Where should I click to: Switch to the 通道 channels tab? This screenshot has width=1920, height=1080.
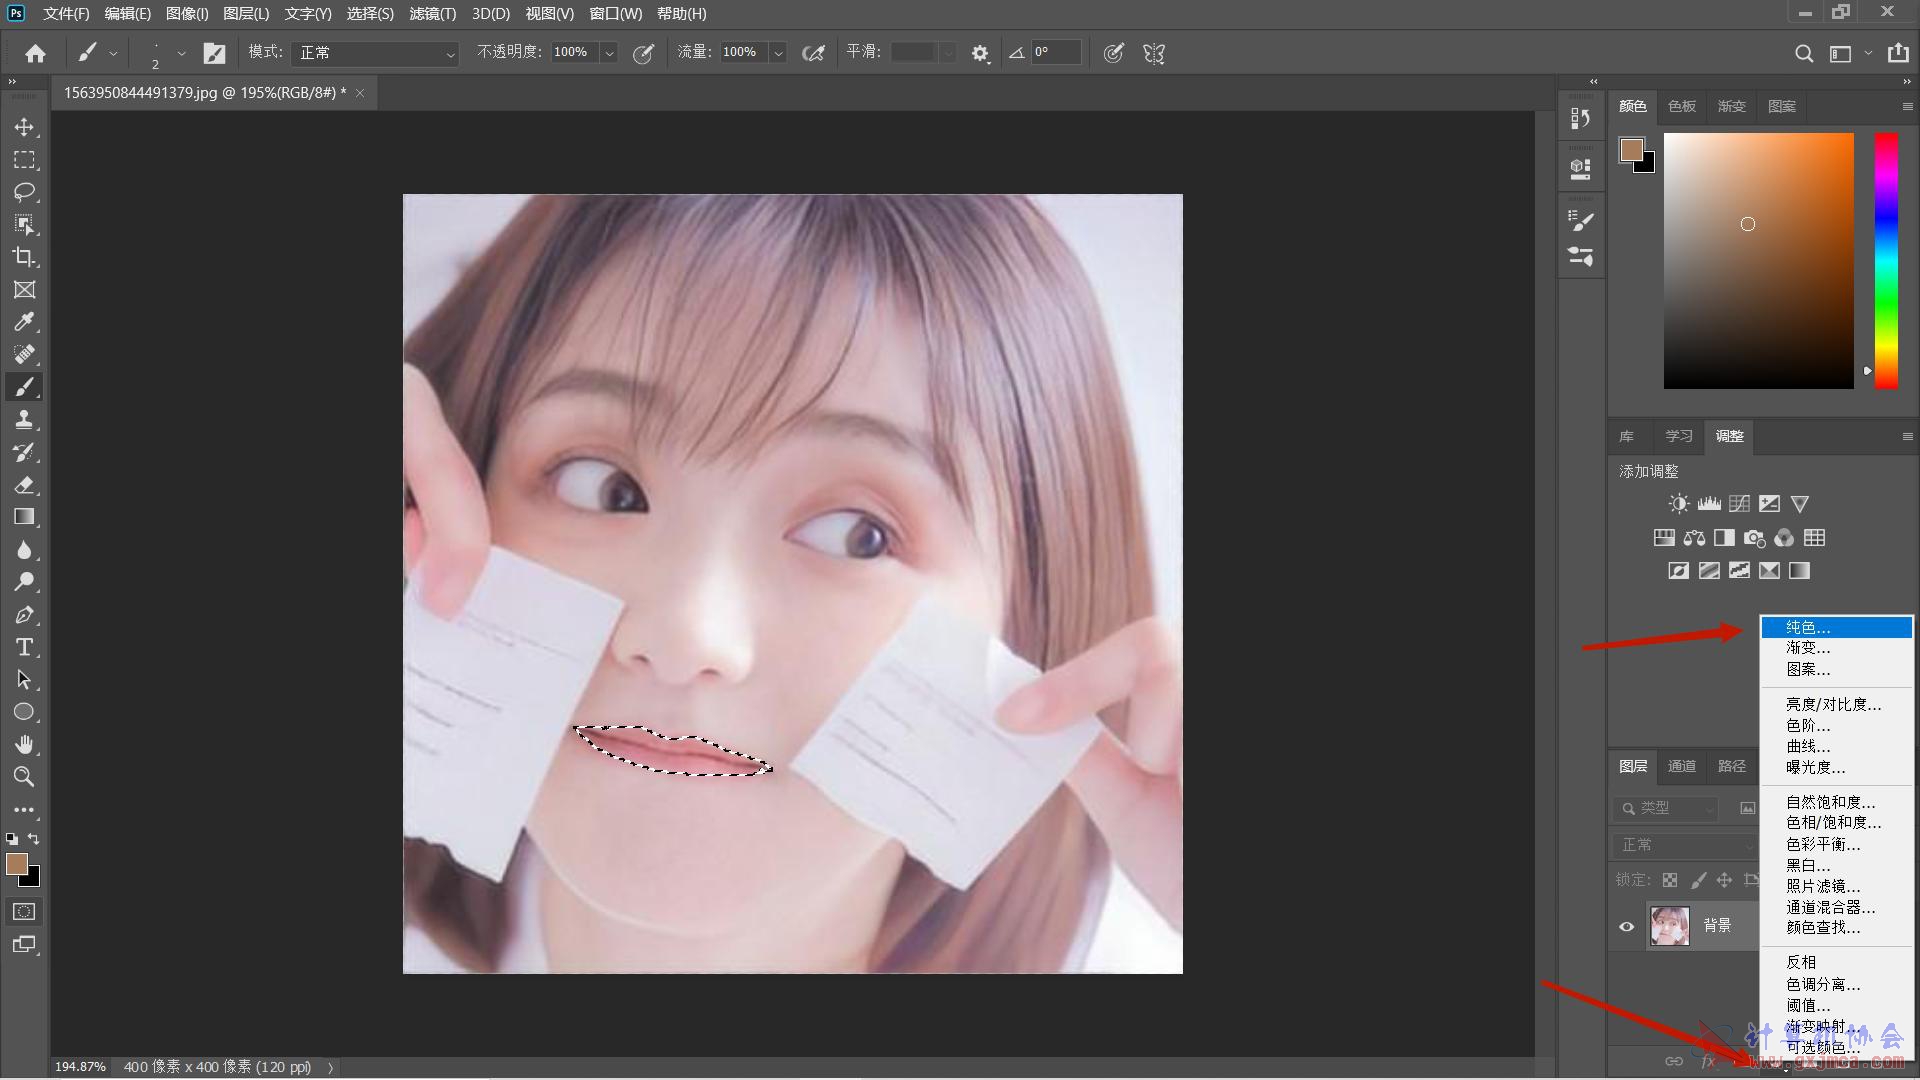coord(1681,766)
